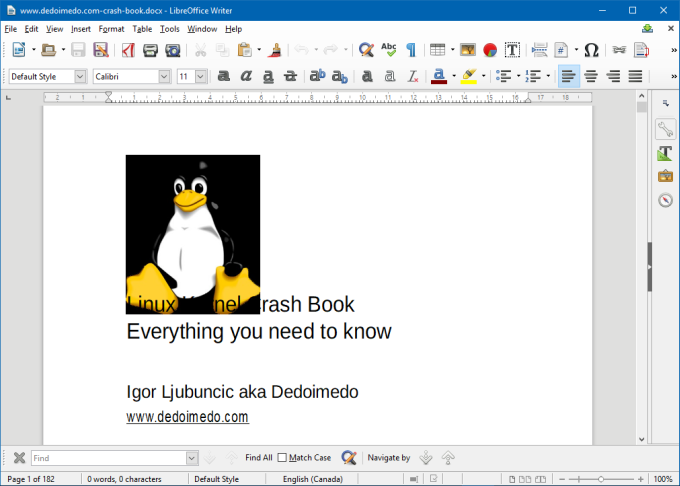Align text right

click(x=613, y=76)
